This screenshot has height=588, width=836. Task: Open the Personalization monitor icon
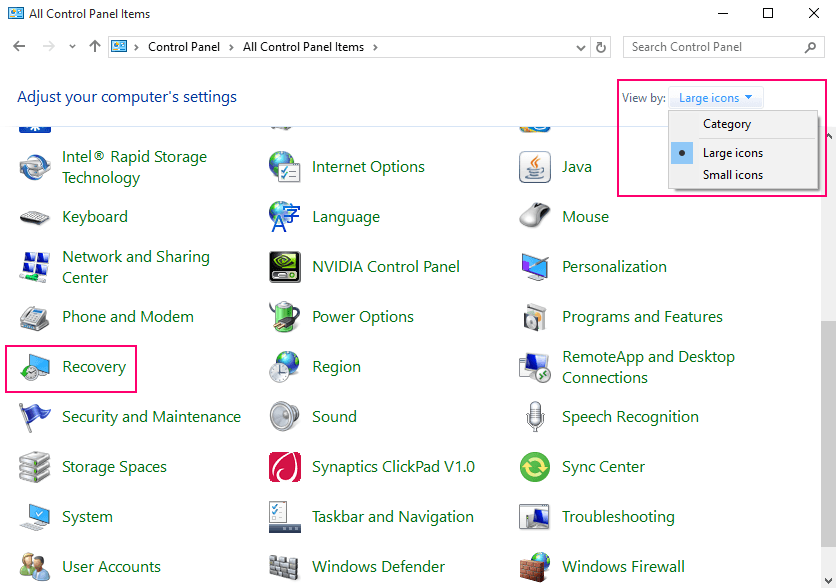(x=535, y=267)
